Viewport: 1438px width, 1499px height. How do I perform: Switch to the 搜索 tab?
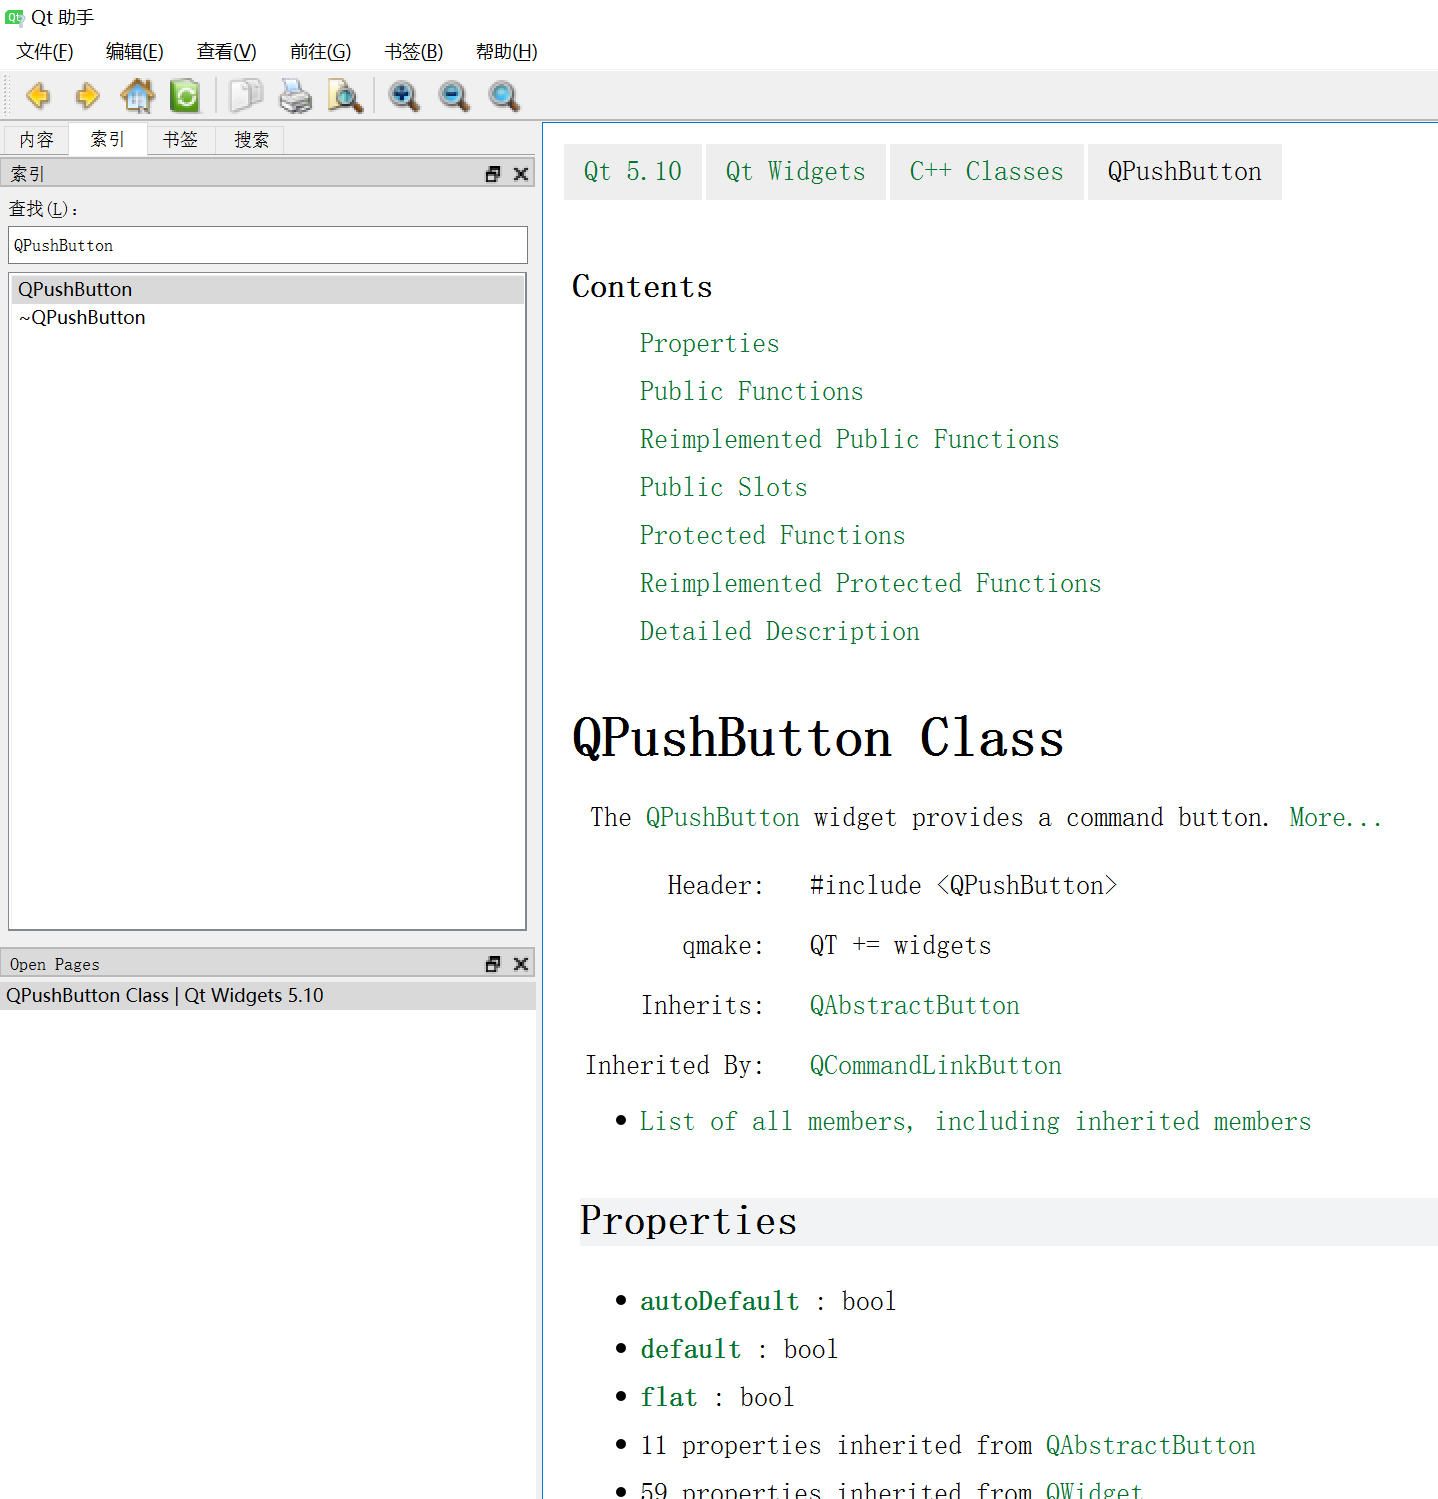click(252, 140)
